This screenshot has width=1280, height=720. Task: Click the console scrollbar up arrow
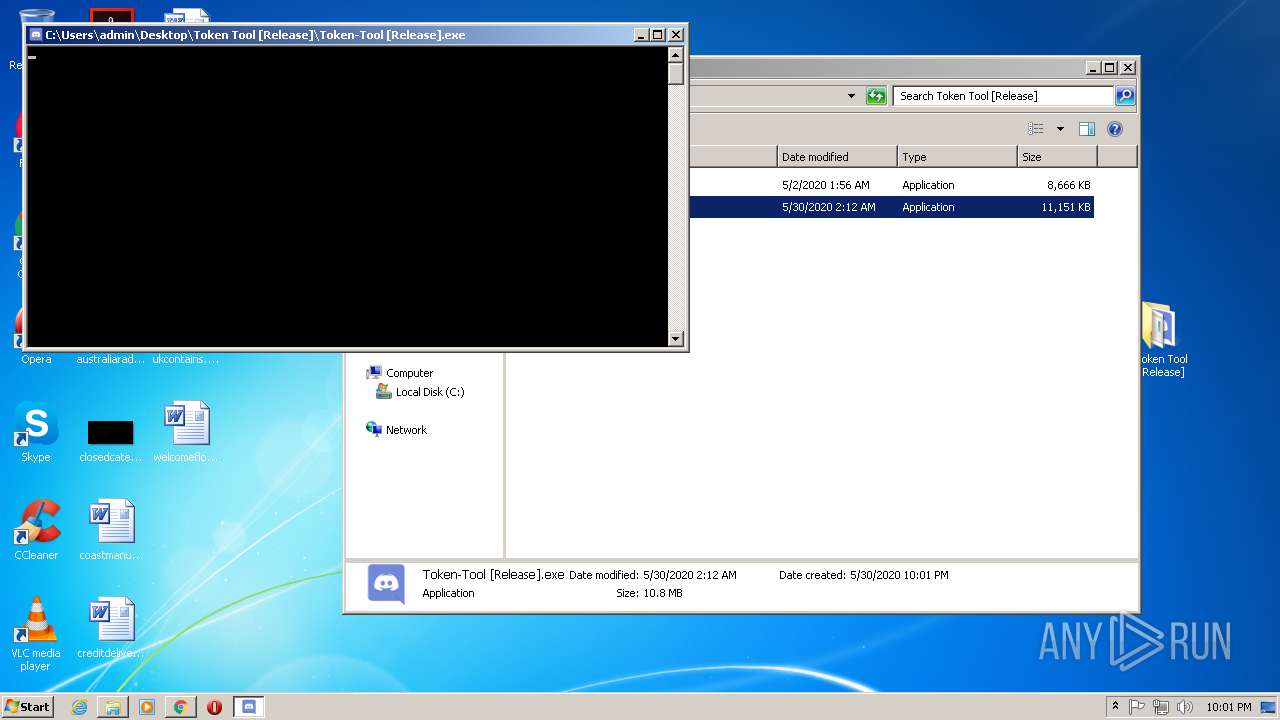[x=676, y=55]
